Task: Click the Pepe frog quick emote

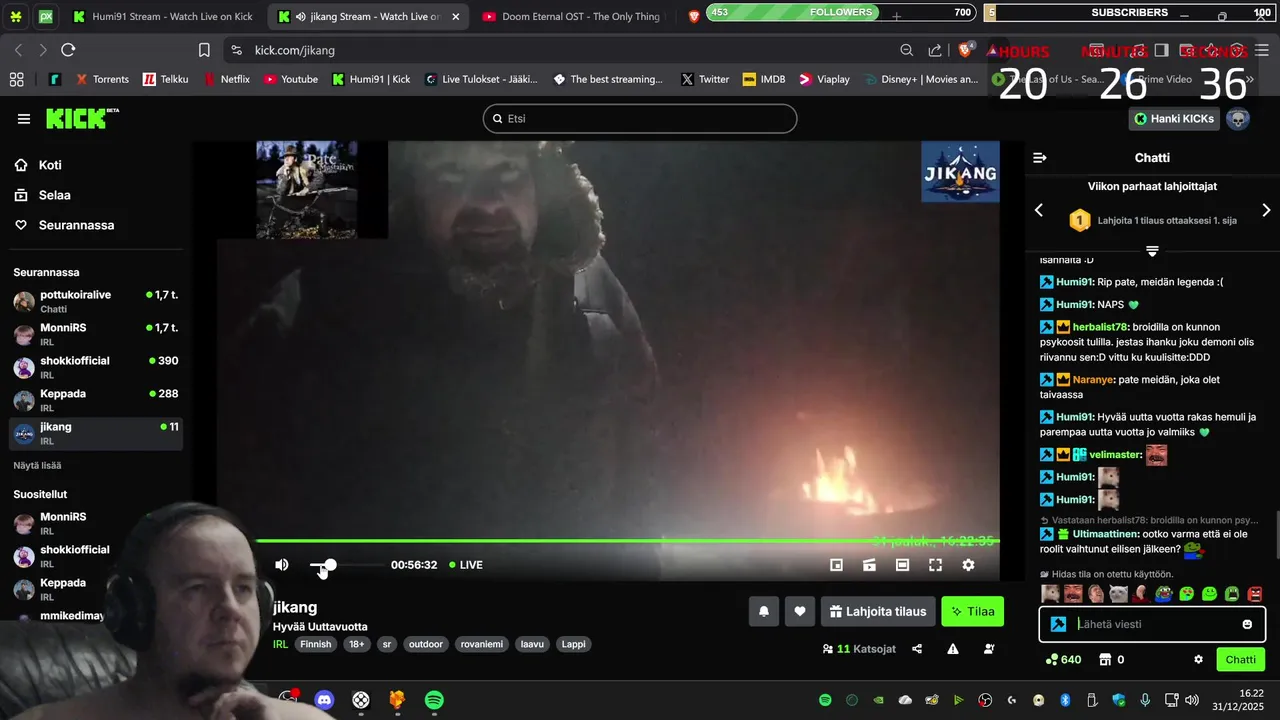Action: [1163, 594]
